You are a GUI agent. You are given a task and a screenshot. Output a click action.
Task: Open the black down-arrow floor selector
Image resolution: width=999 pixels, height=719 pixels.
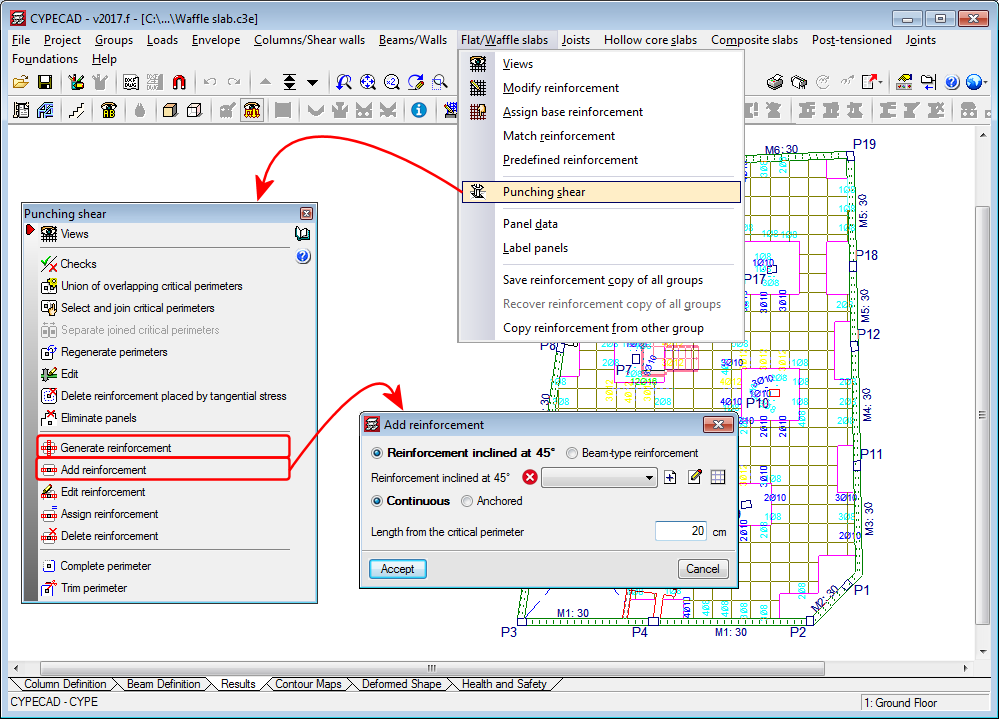(312, 82)
